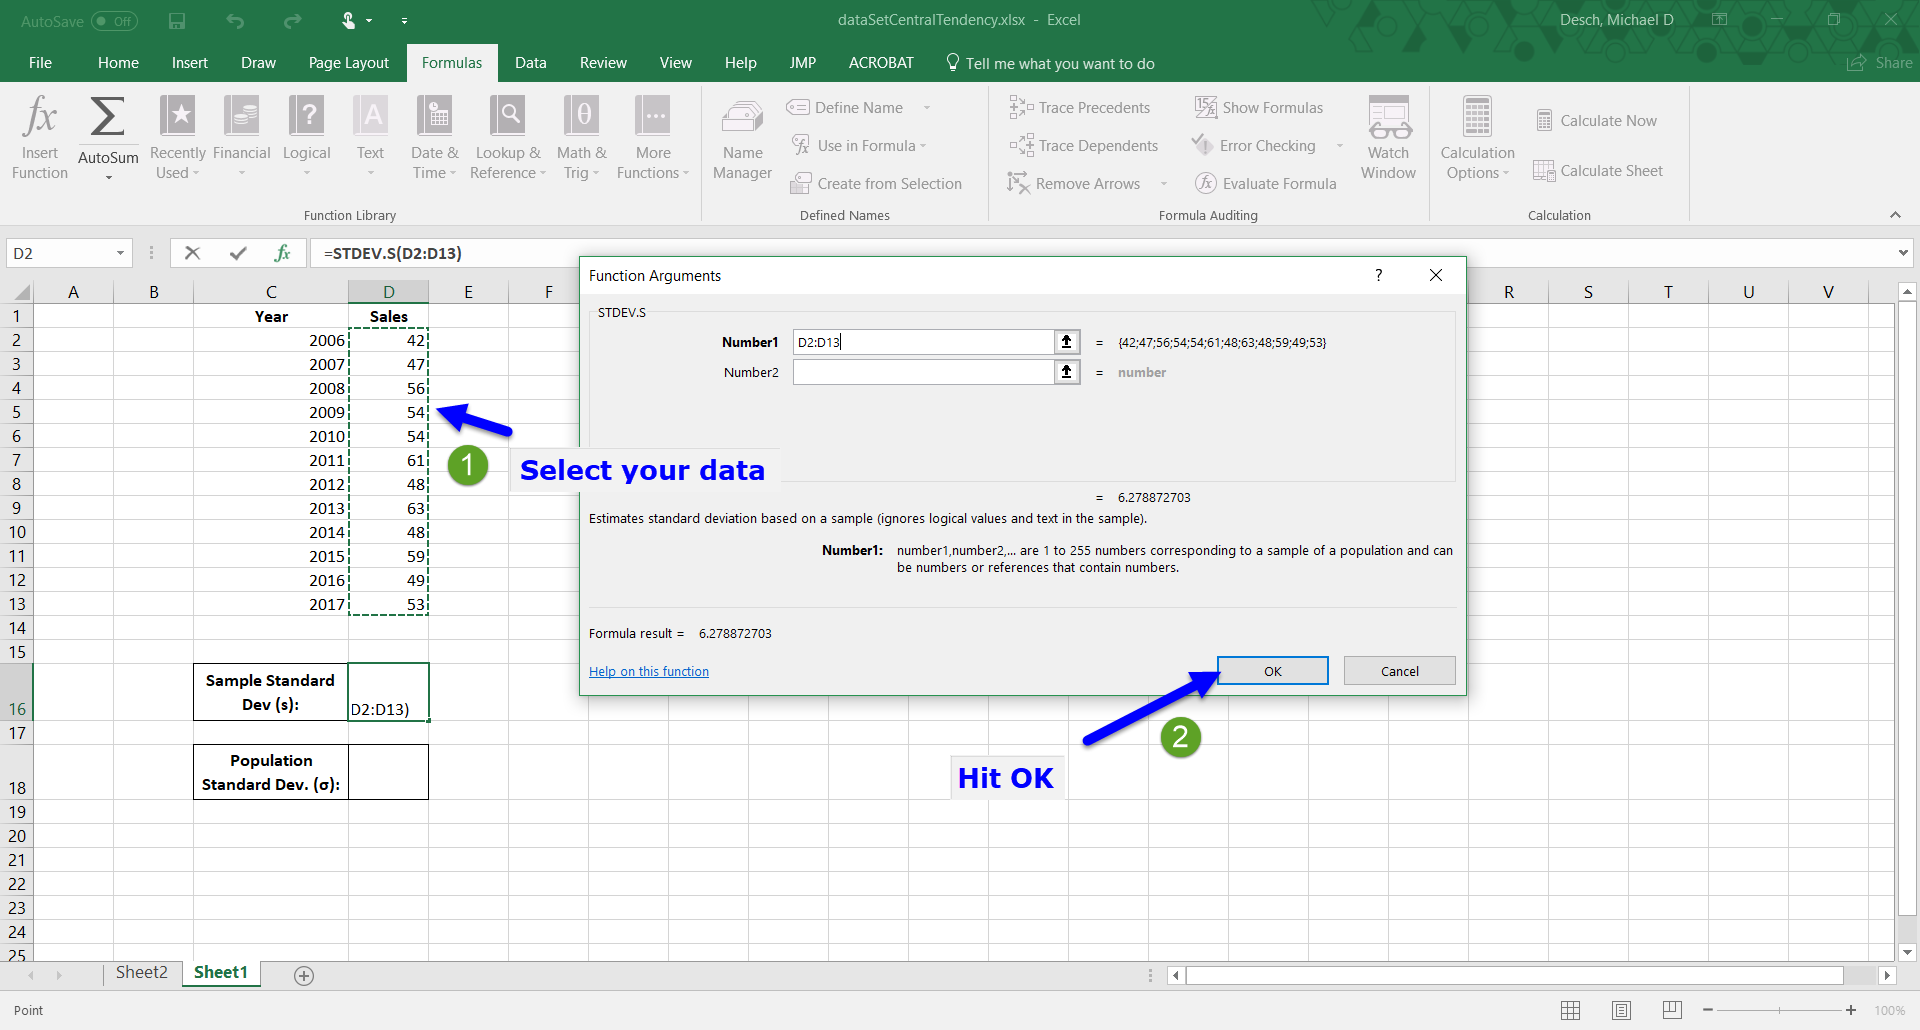
Task: Click the Insert Function fx ribbon icon
Action: click(x=40, y=137)
